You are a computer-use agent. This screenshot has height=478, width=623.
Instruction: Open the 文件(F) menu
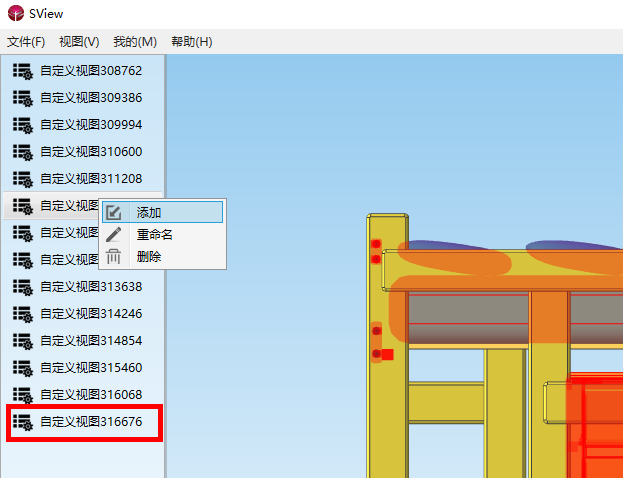point(26,42)
